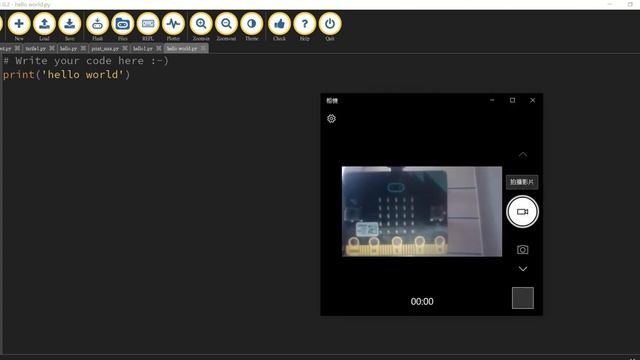Image resolution: width=640 pixels, height=360 pixels.
Task: Start video recording in Camera app
Action: 522,212
